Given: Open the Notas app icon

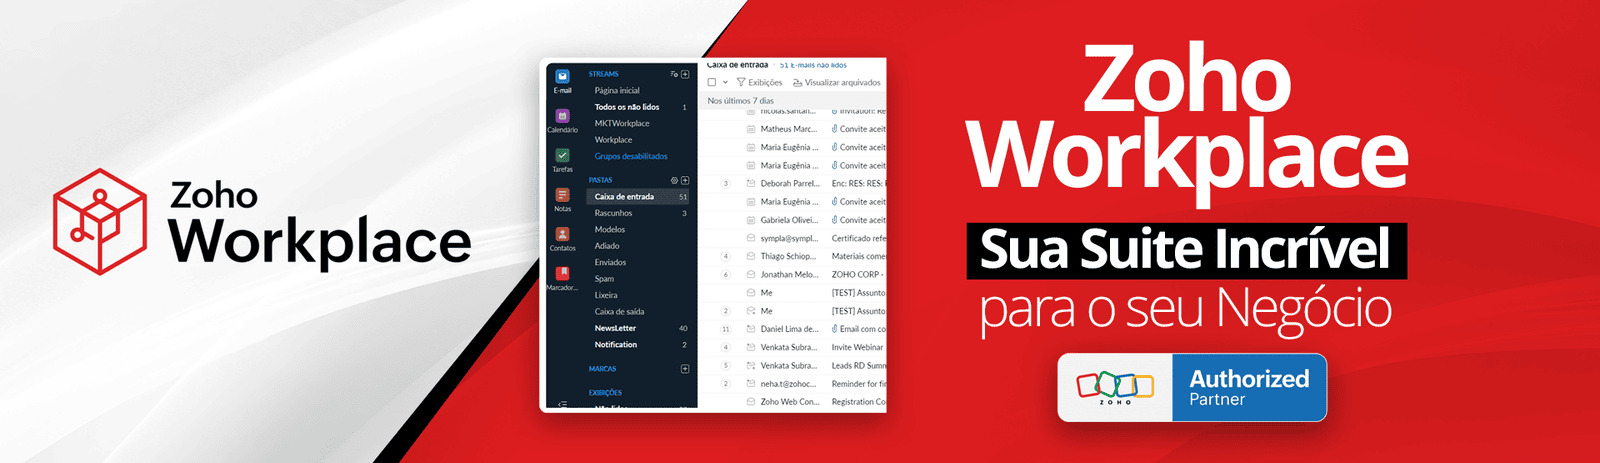Looking at the screenshot, I should [562, 195].
